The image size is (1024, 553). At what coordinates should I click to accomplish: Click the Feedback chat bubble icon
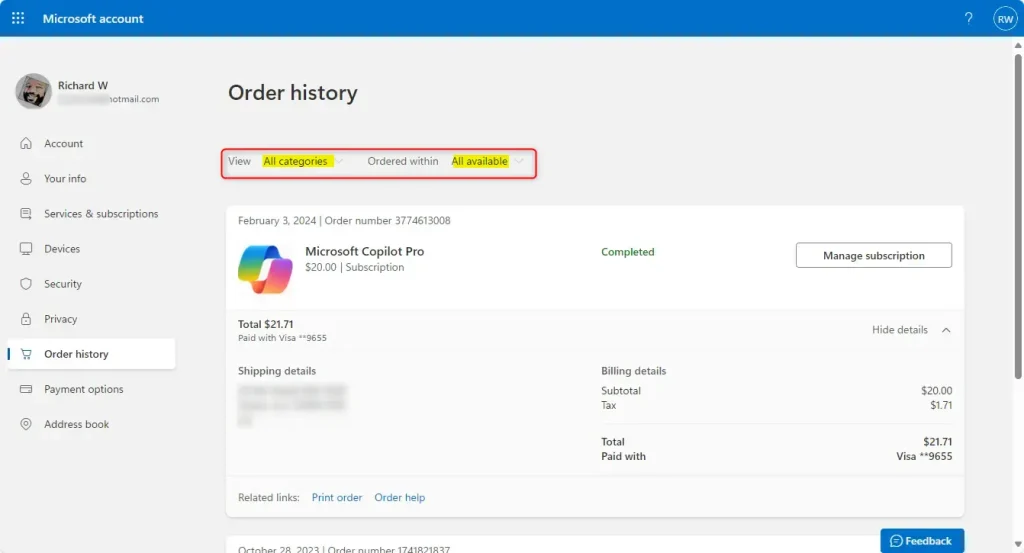[x=896, y=541]
